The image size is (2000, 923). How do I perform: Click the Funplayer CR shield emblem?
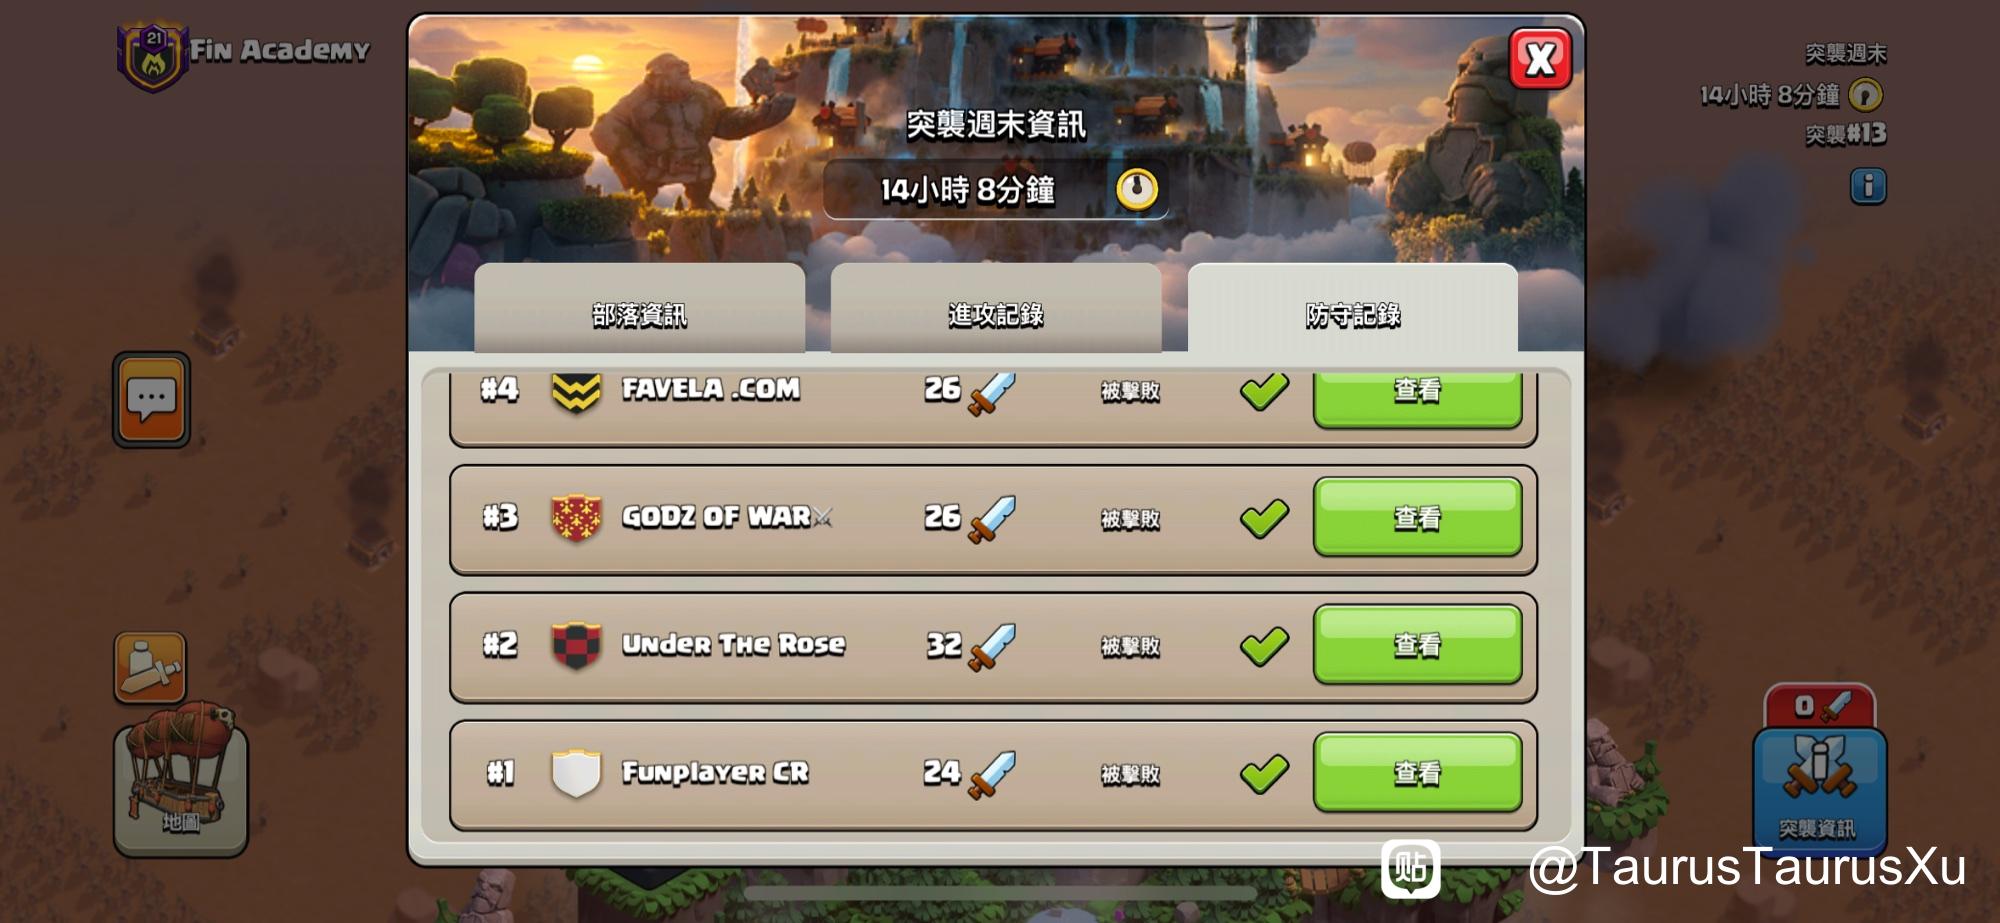point(576,773)
